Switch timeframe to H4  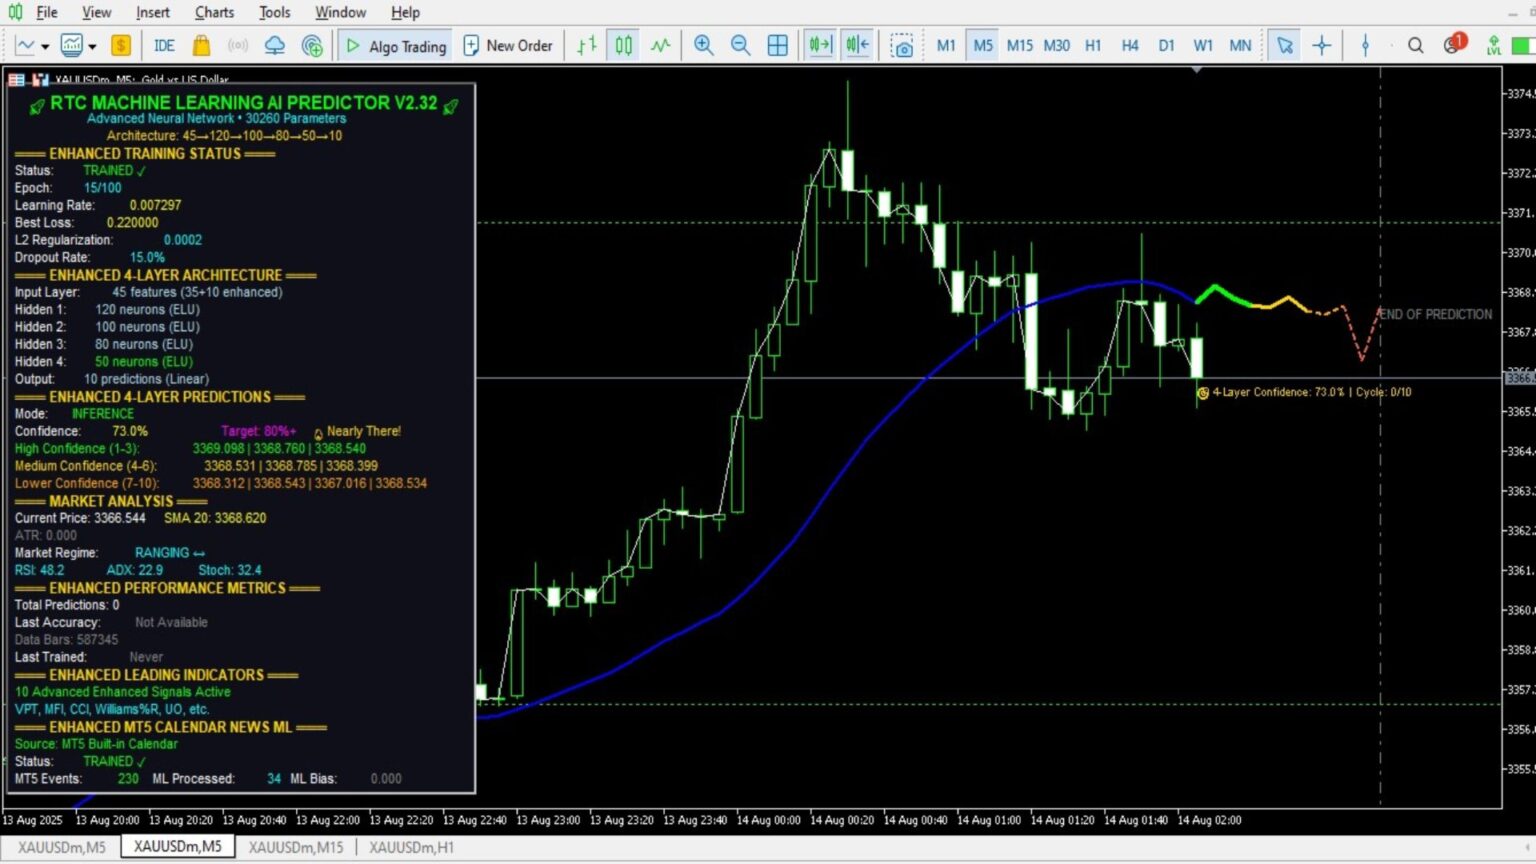[x=1131, y=45]
